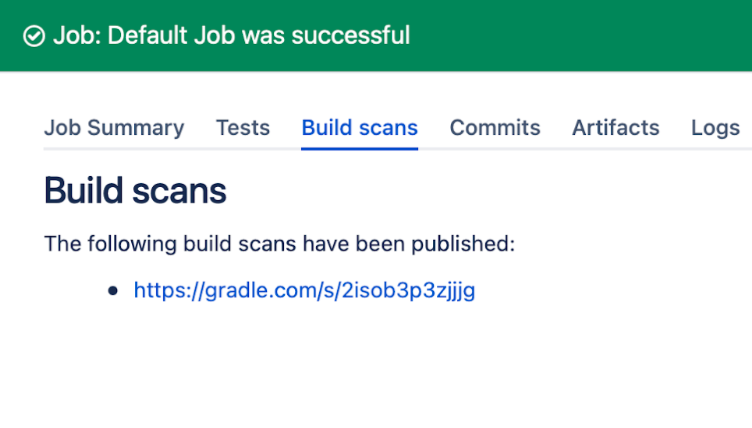Click the bullet point before the Gradle link
The image size is (752, 428).
click(113, 291)
